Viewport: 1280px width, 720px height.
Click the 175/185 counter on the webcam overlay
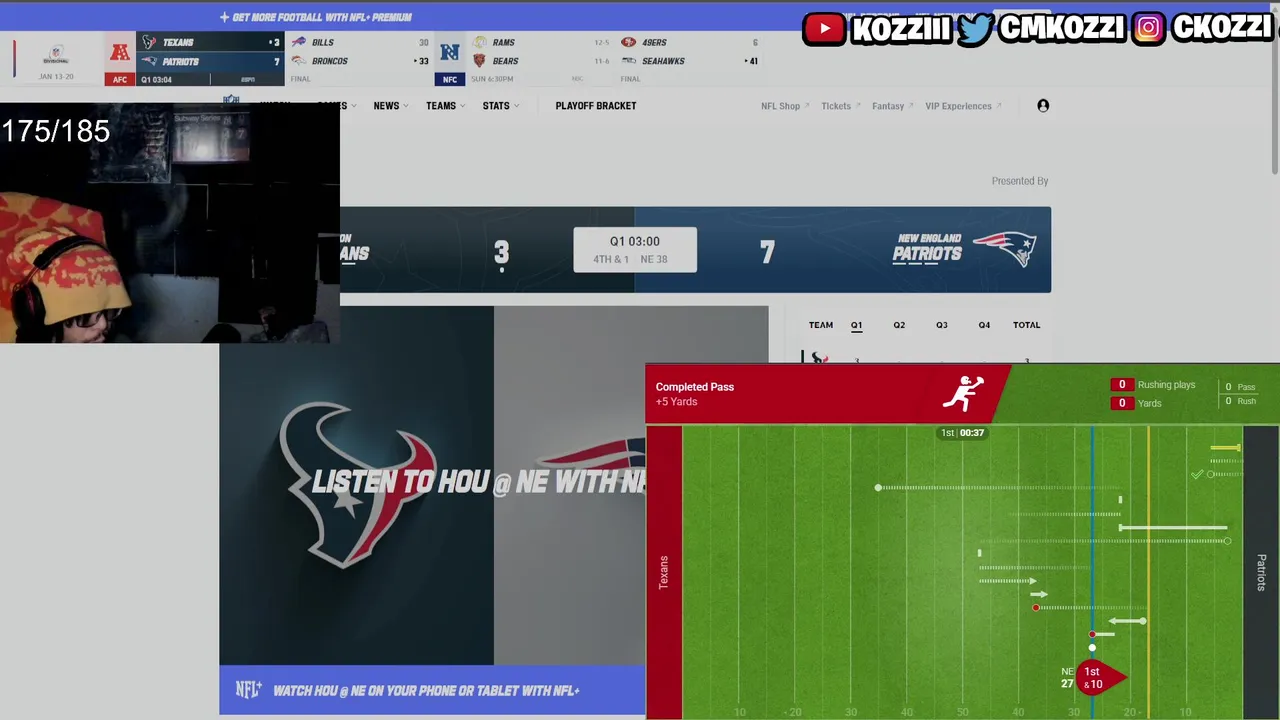click(56, 131)
